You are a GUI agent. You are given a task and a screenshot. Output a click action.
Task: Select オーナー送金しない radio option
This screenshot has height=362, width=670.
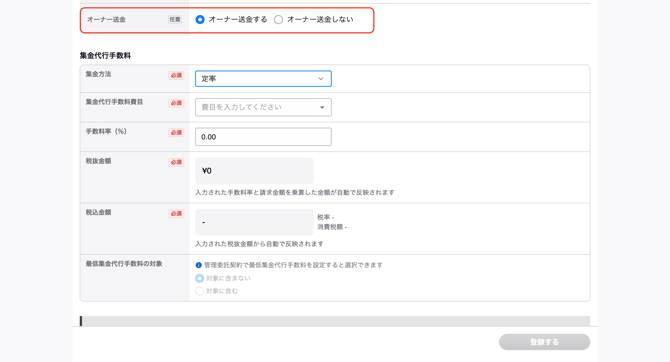(x=278, y=20)
